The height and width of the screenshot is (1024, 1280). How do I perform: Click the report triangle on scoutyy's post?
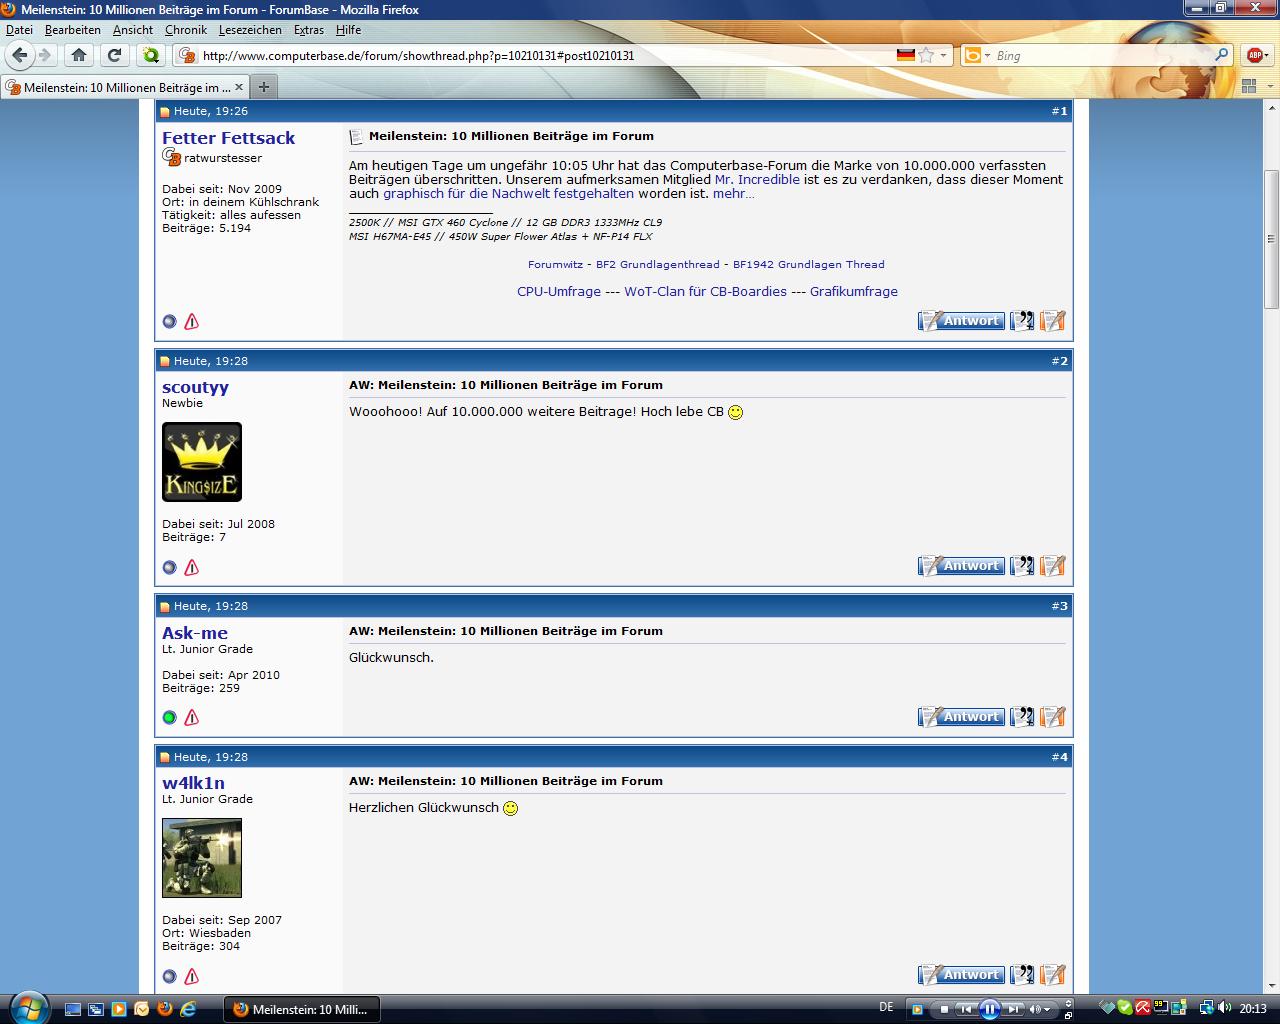192,567
